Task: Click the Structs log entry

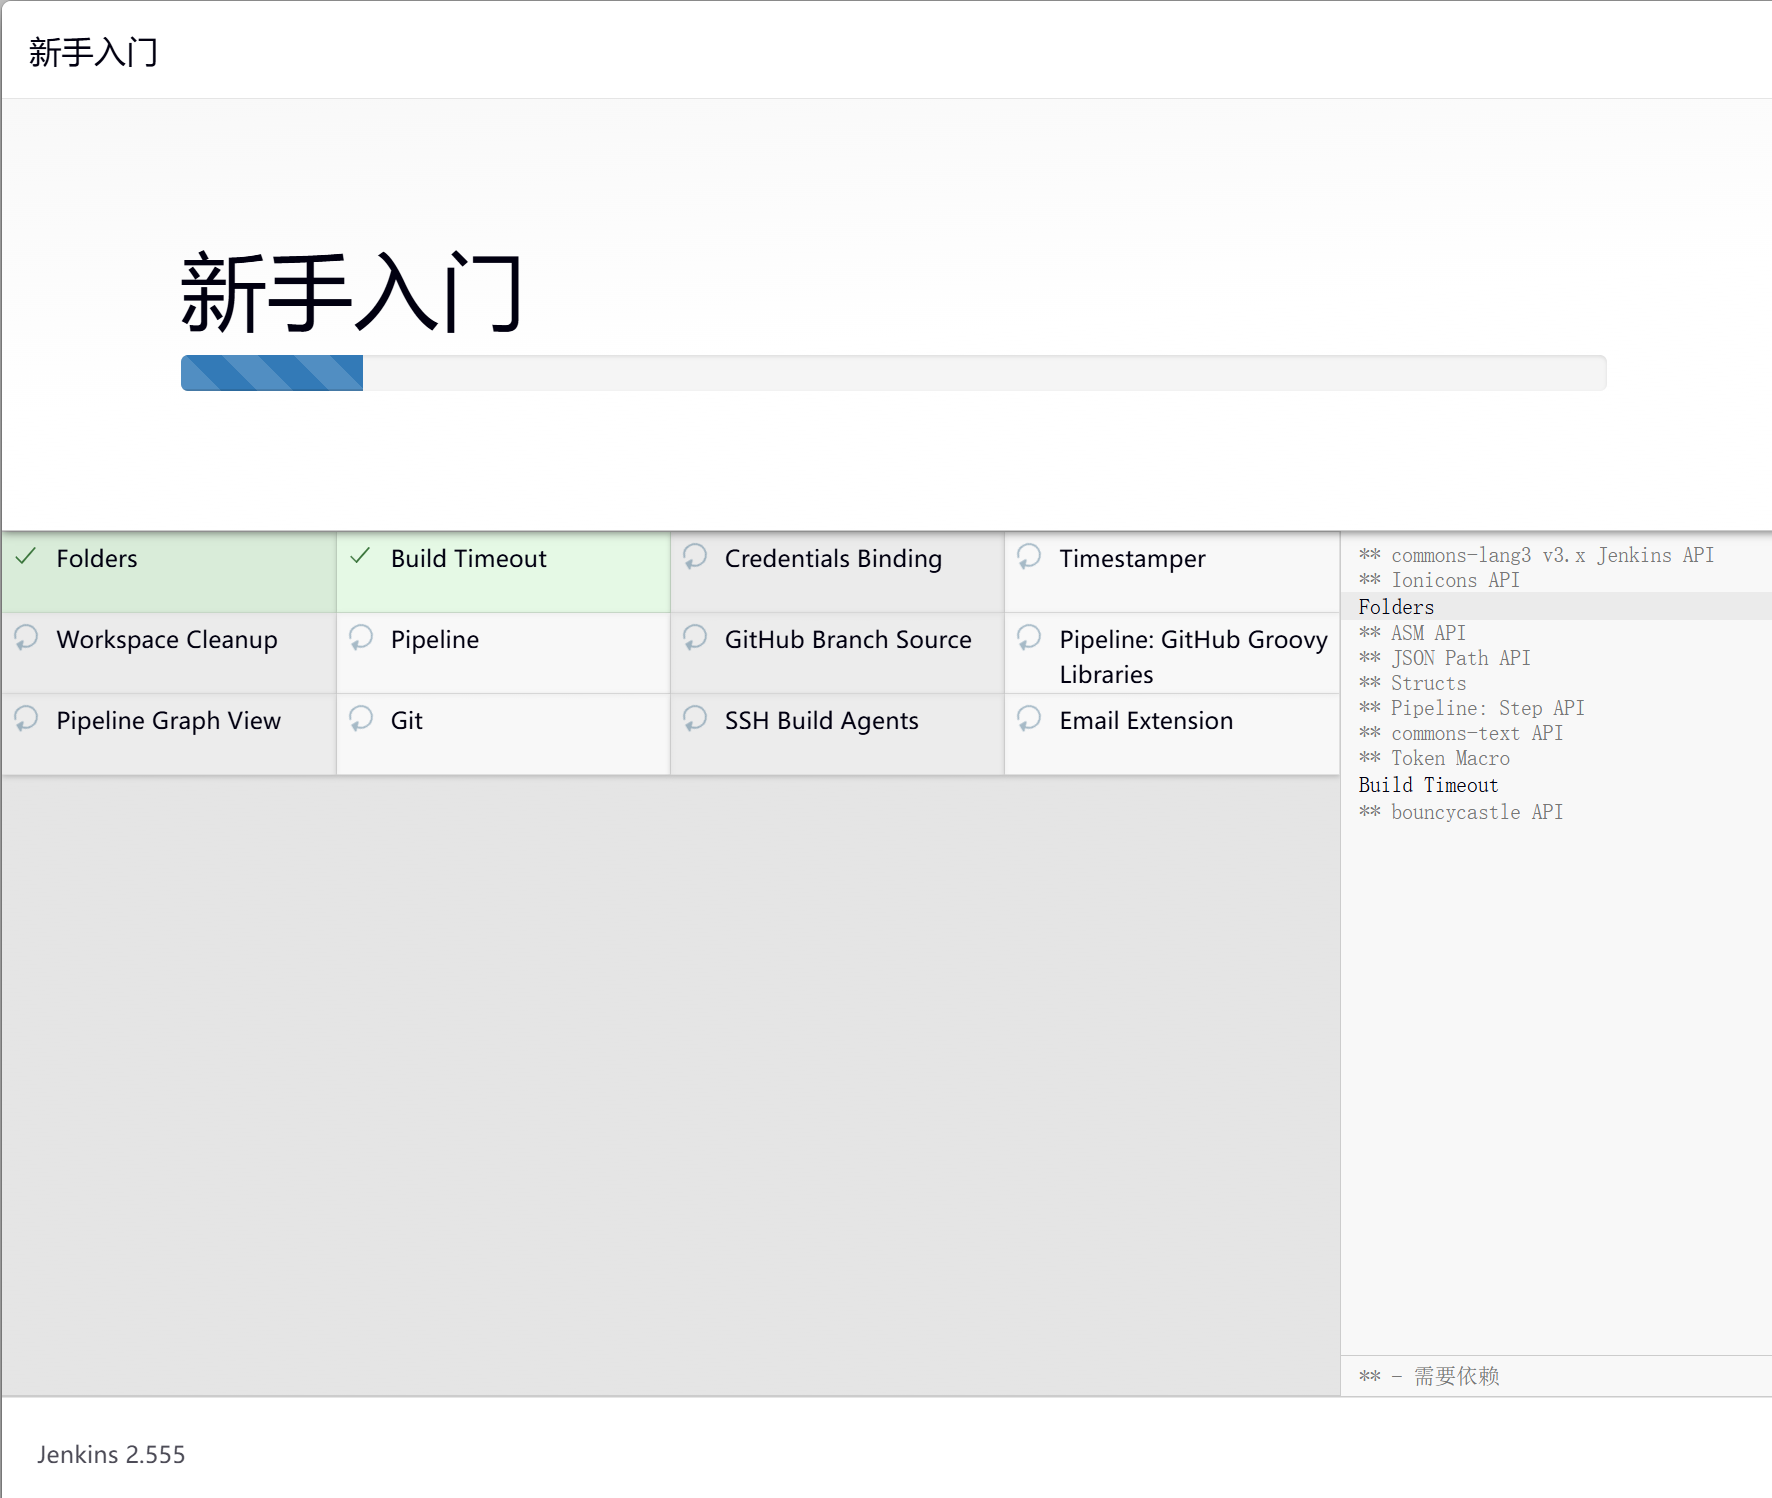Action: [1412, 683]
